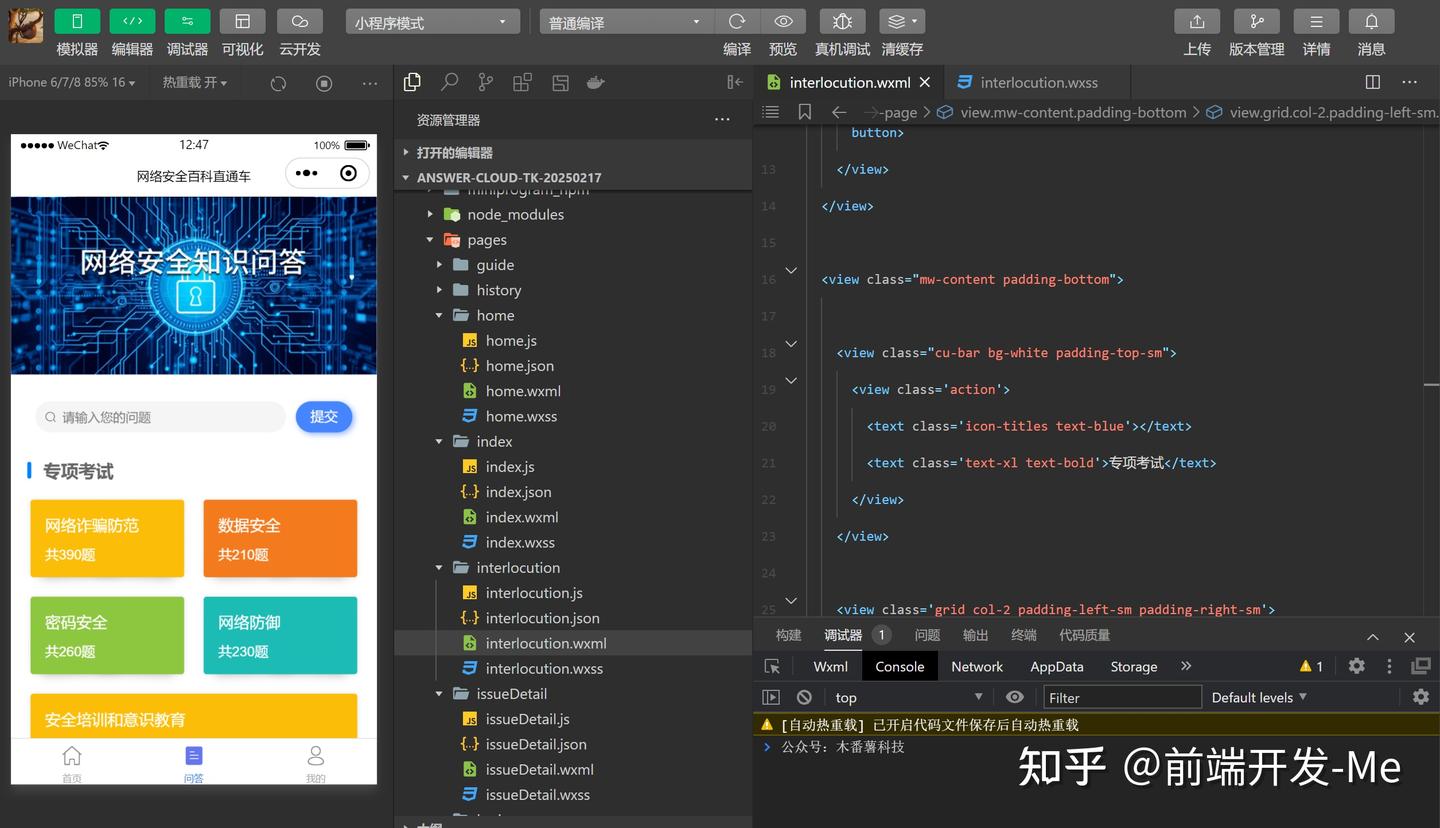The image size is (1440, 828).
Task: Toggle the debugger panel button
Action: click(x=187, y=21)
